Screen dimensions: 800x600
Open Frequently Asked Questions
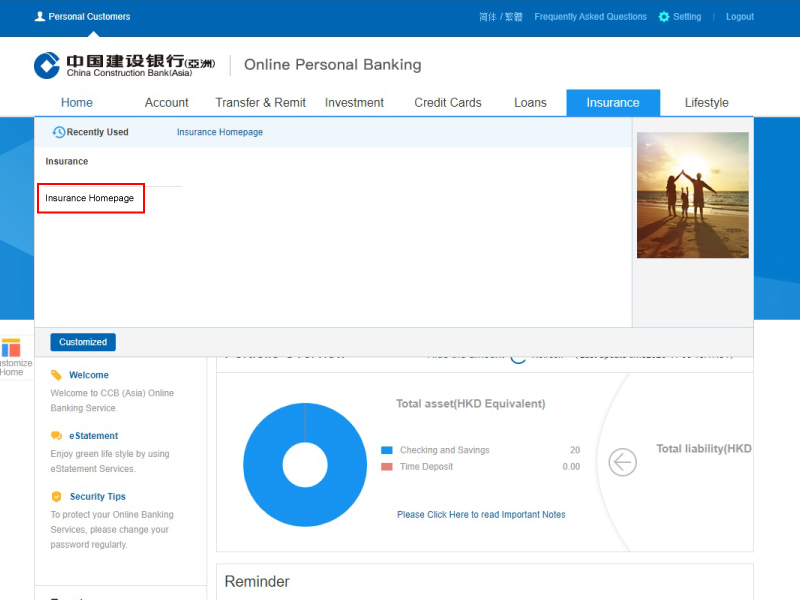click(x=590, y=17)
